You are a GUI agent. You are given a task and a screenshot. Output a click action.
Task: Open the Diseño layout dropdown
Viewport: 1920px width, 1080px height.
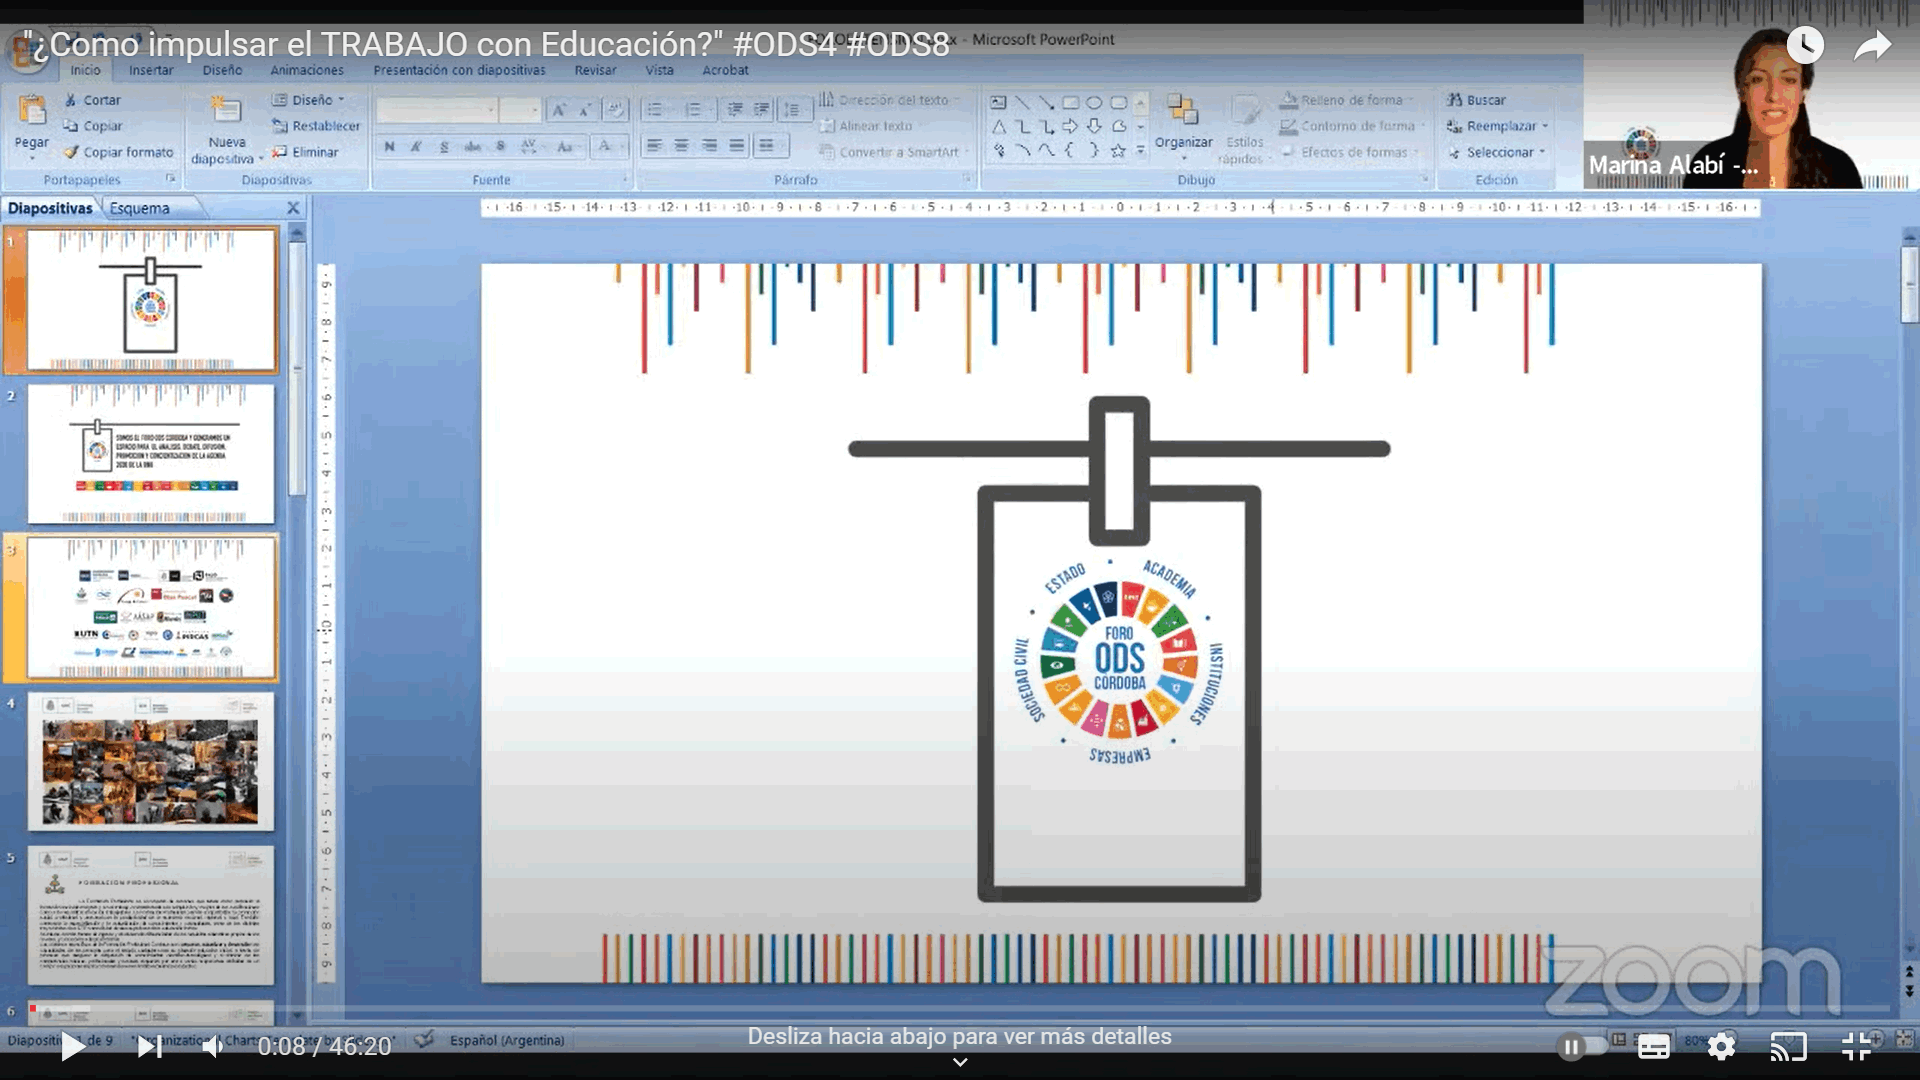pyautogui.click(x=312, y=100)
